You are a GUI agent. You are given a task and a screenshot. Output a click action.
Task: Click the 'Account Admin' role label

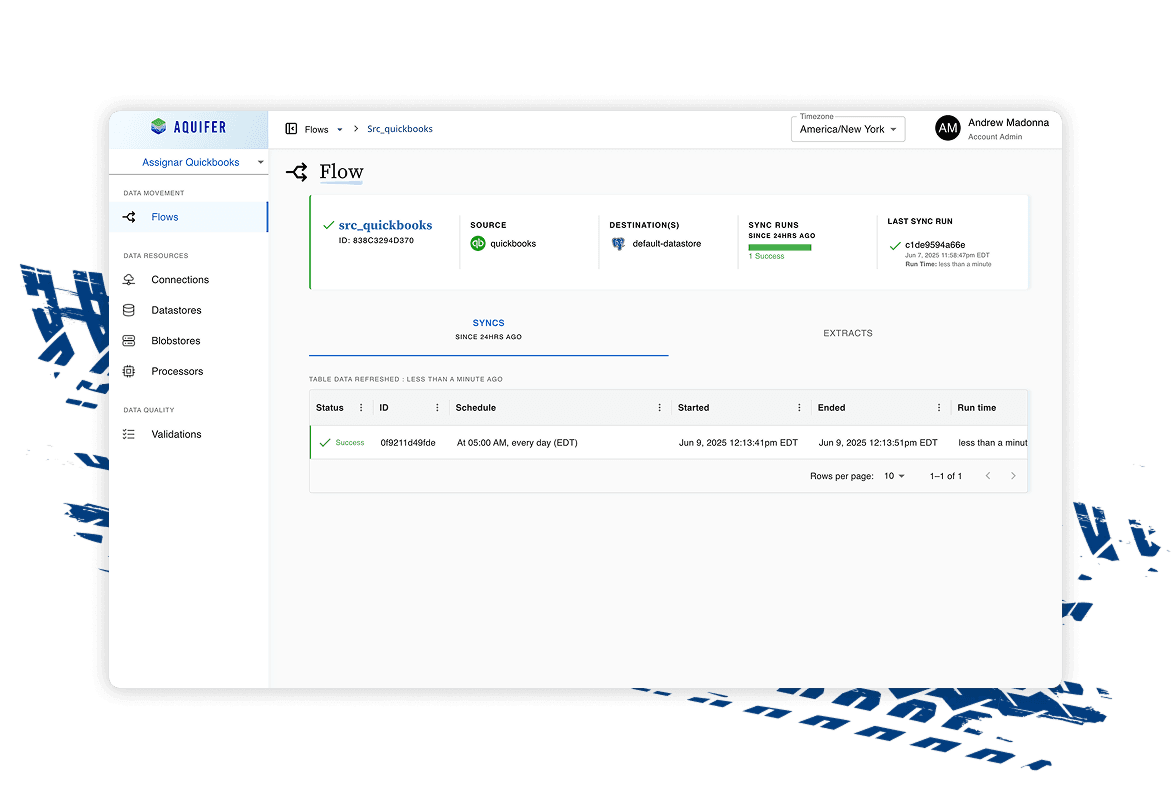(x=995, y=137)
